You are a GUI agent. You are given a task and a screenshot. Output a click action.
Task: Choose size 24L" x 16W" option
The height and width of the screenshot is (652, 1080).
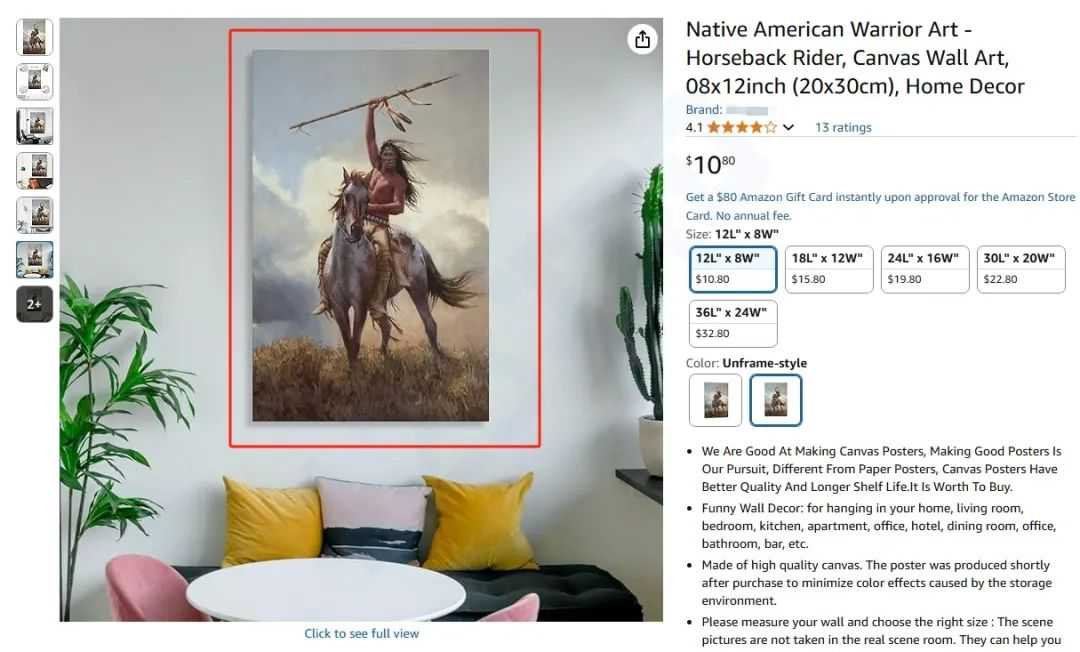[925, 269]
